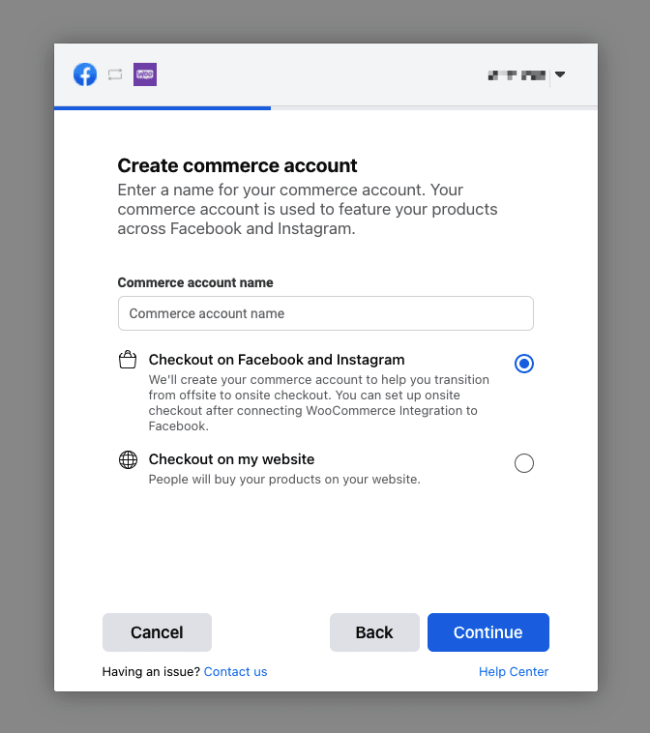The image size is (650, 733).
Task: Focus the Commerce account name input field
Action: (x=325, y=313)
